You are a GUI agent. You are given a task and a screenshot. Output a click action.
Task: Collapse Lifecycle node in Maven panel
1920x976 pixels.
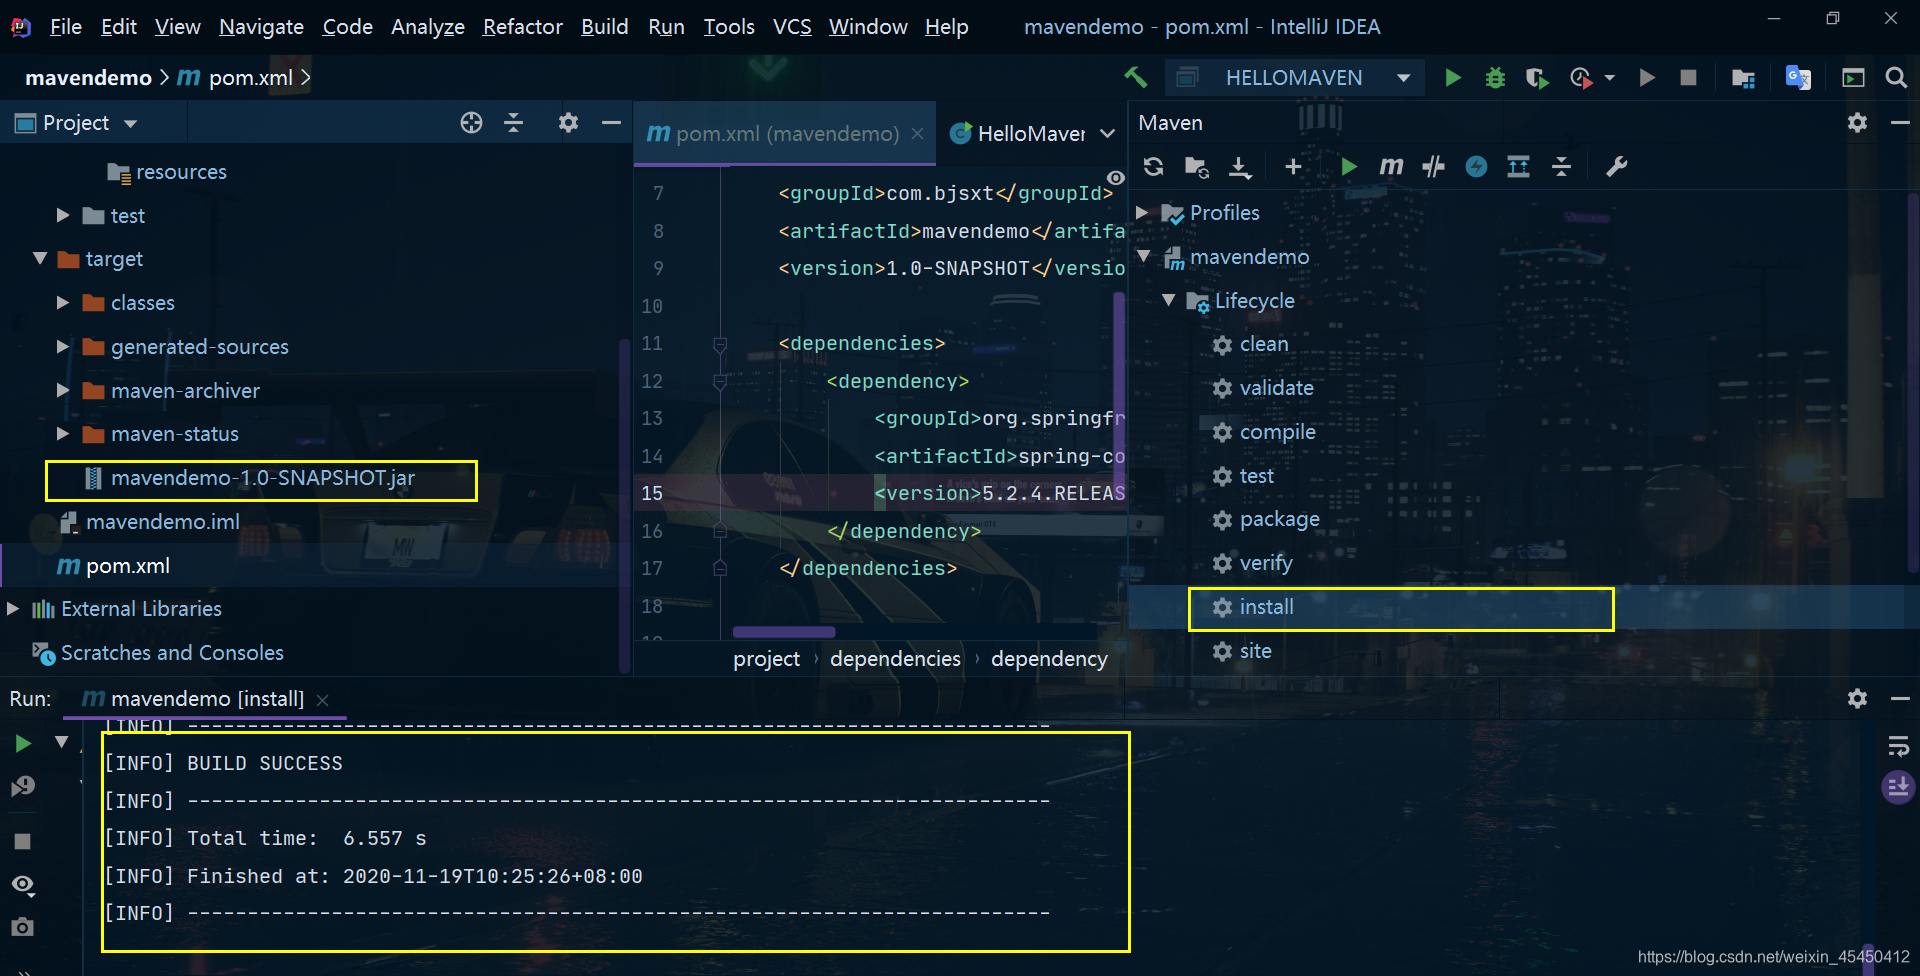click(1168, 300)
